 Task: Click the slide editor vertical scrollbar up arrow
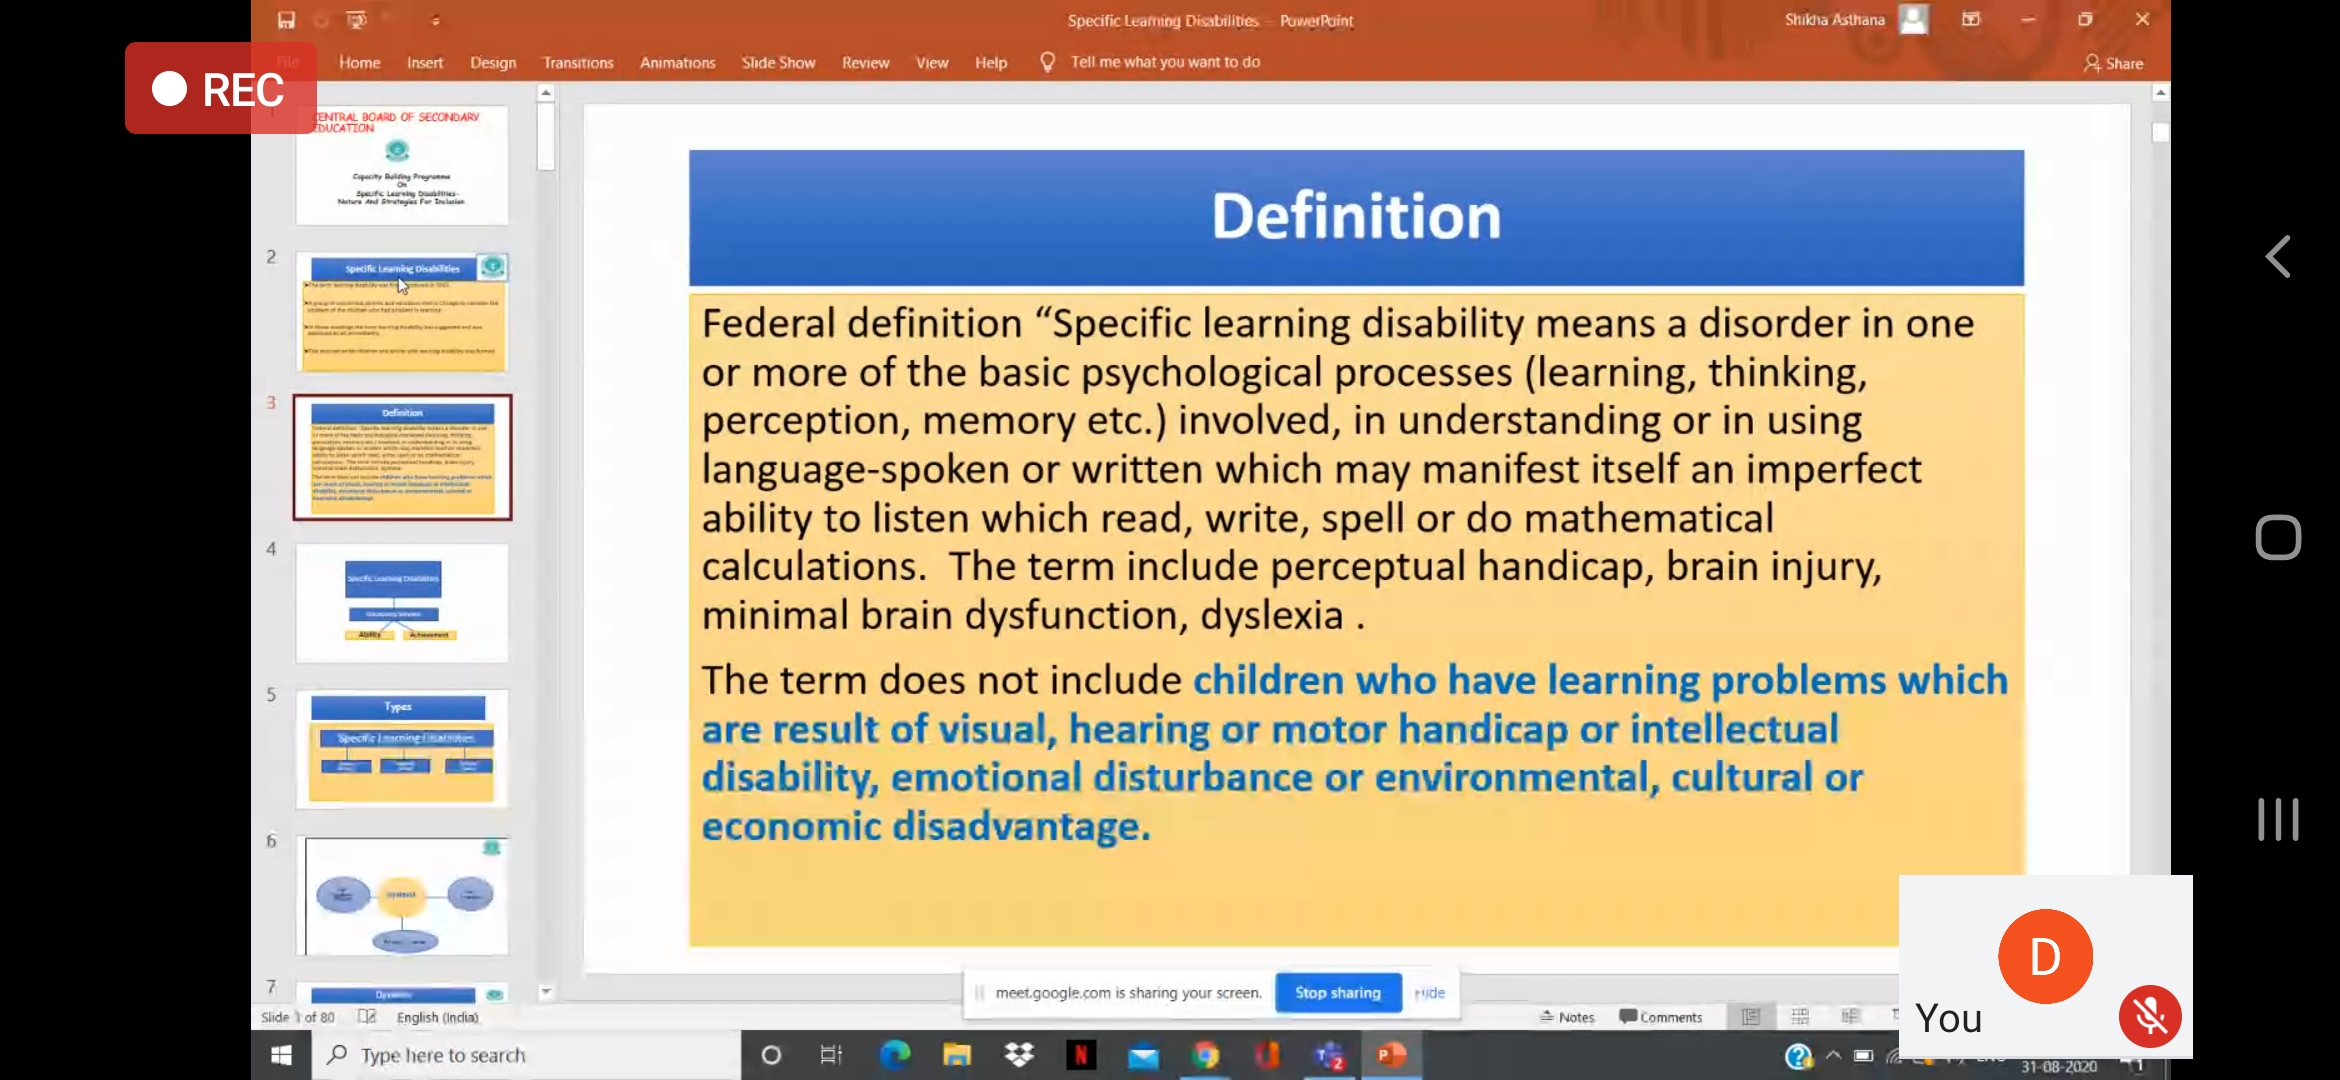click(2160, 93)
